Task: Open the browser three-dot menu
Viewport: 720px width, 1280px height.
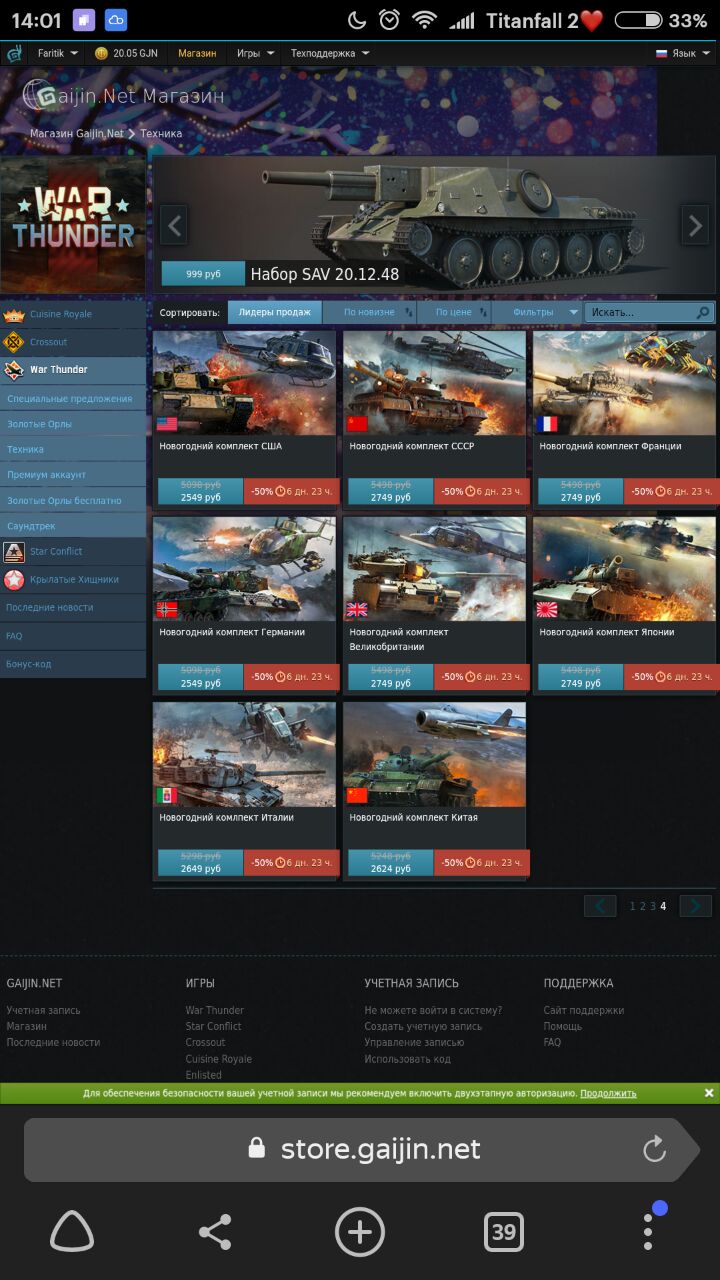Action: point(648,1230)
